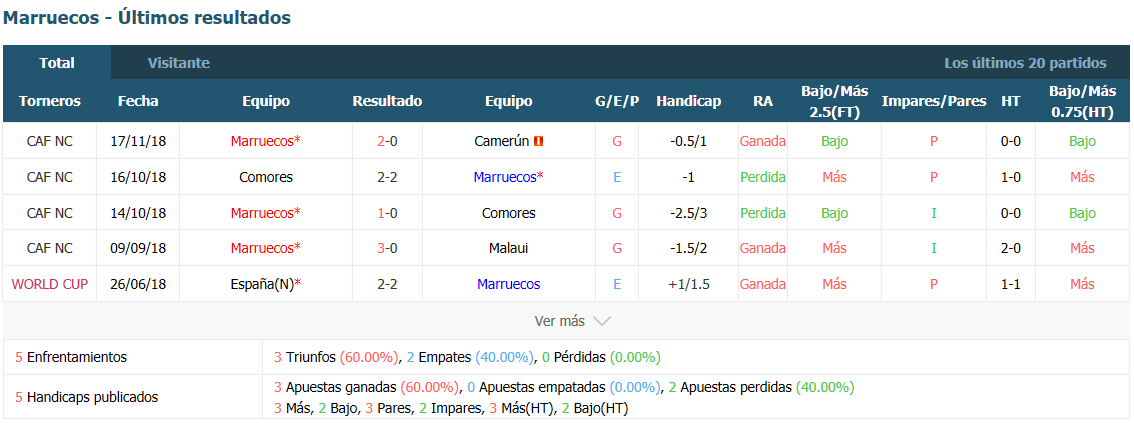Open Comores team link in 16/10/18 row
This screenshot has height=423, width=1134.
click(x=265, y=177)
